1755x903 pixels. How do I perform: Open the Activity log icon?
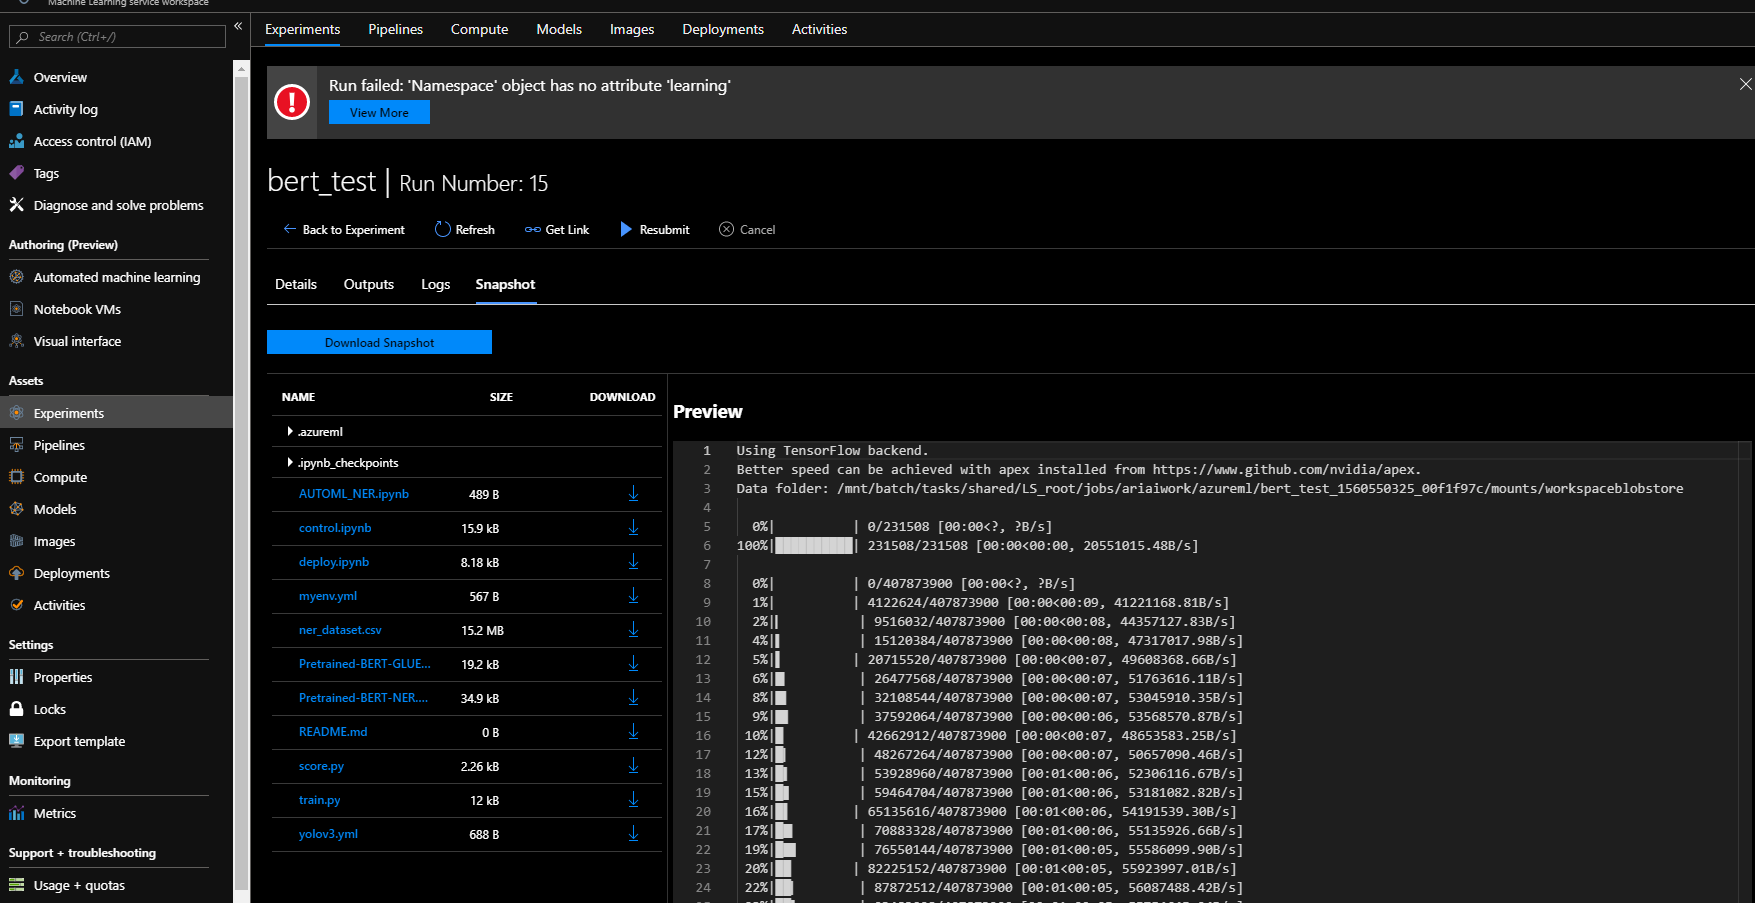(17, 109)
